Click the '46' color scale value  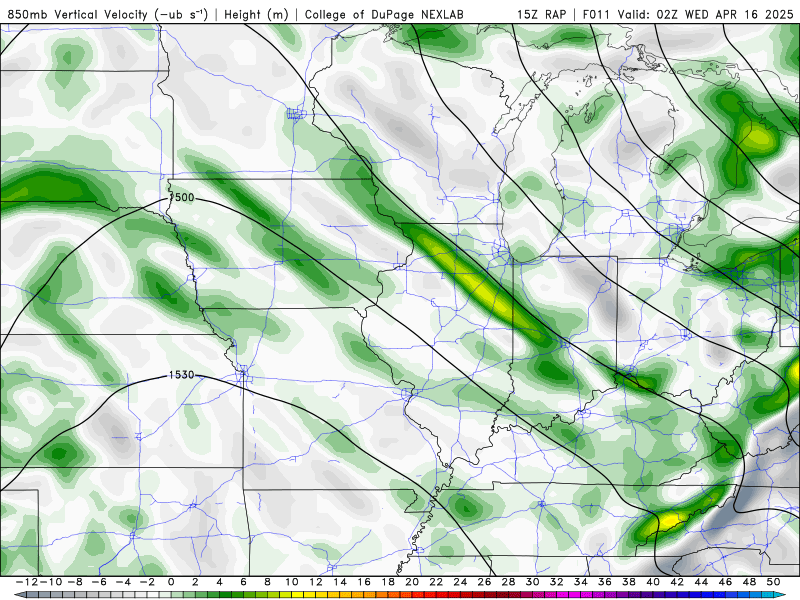725,582
